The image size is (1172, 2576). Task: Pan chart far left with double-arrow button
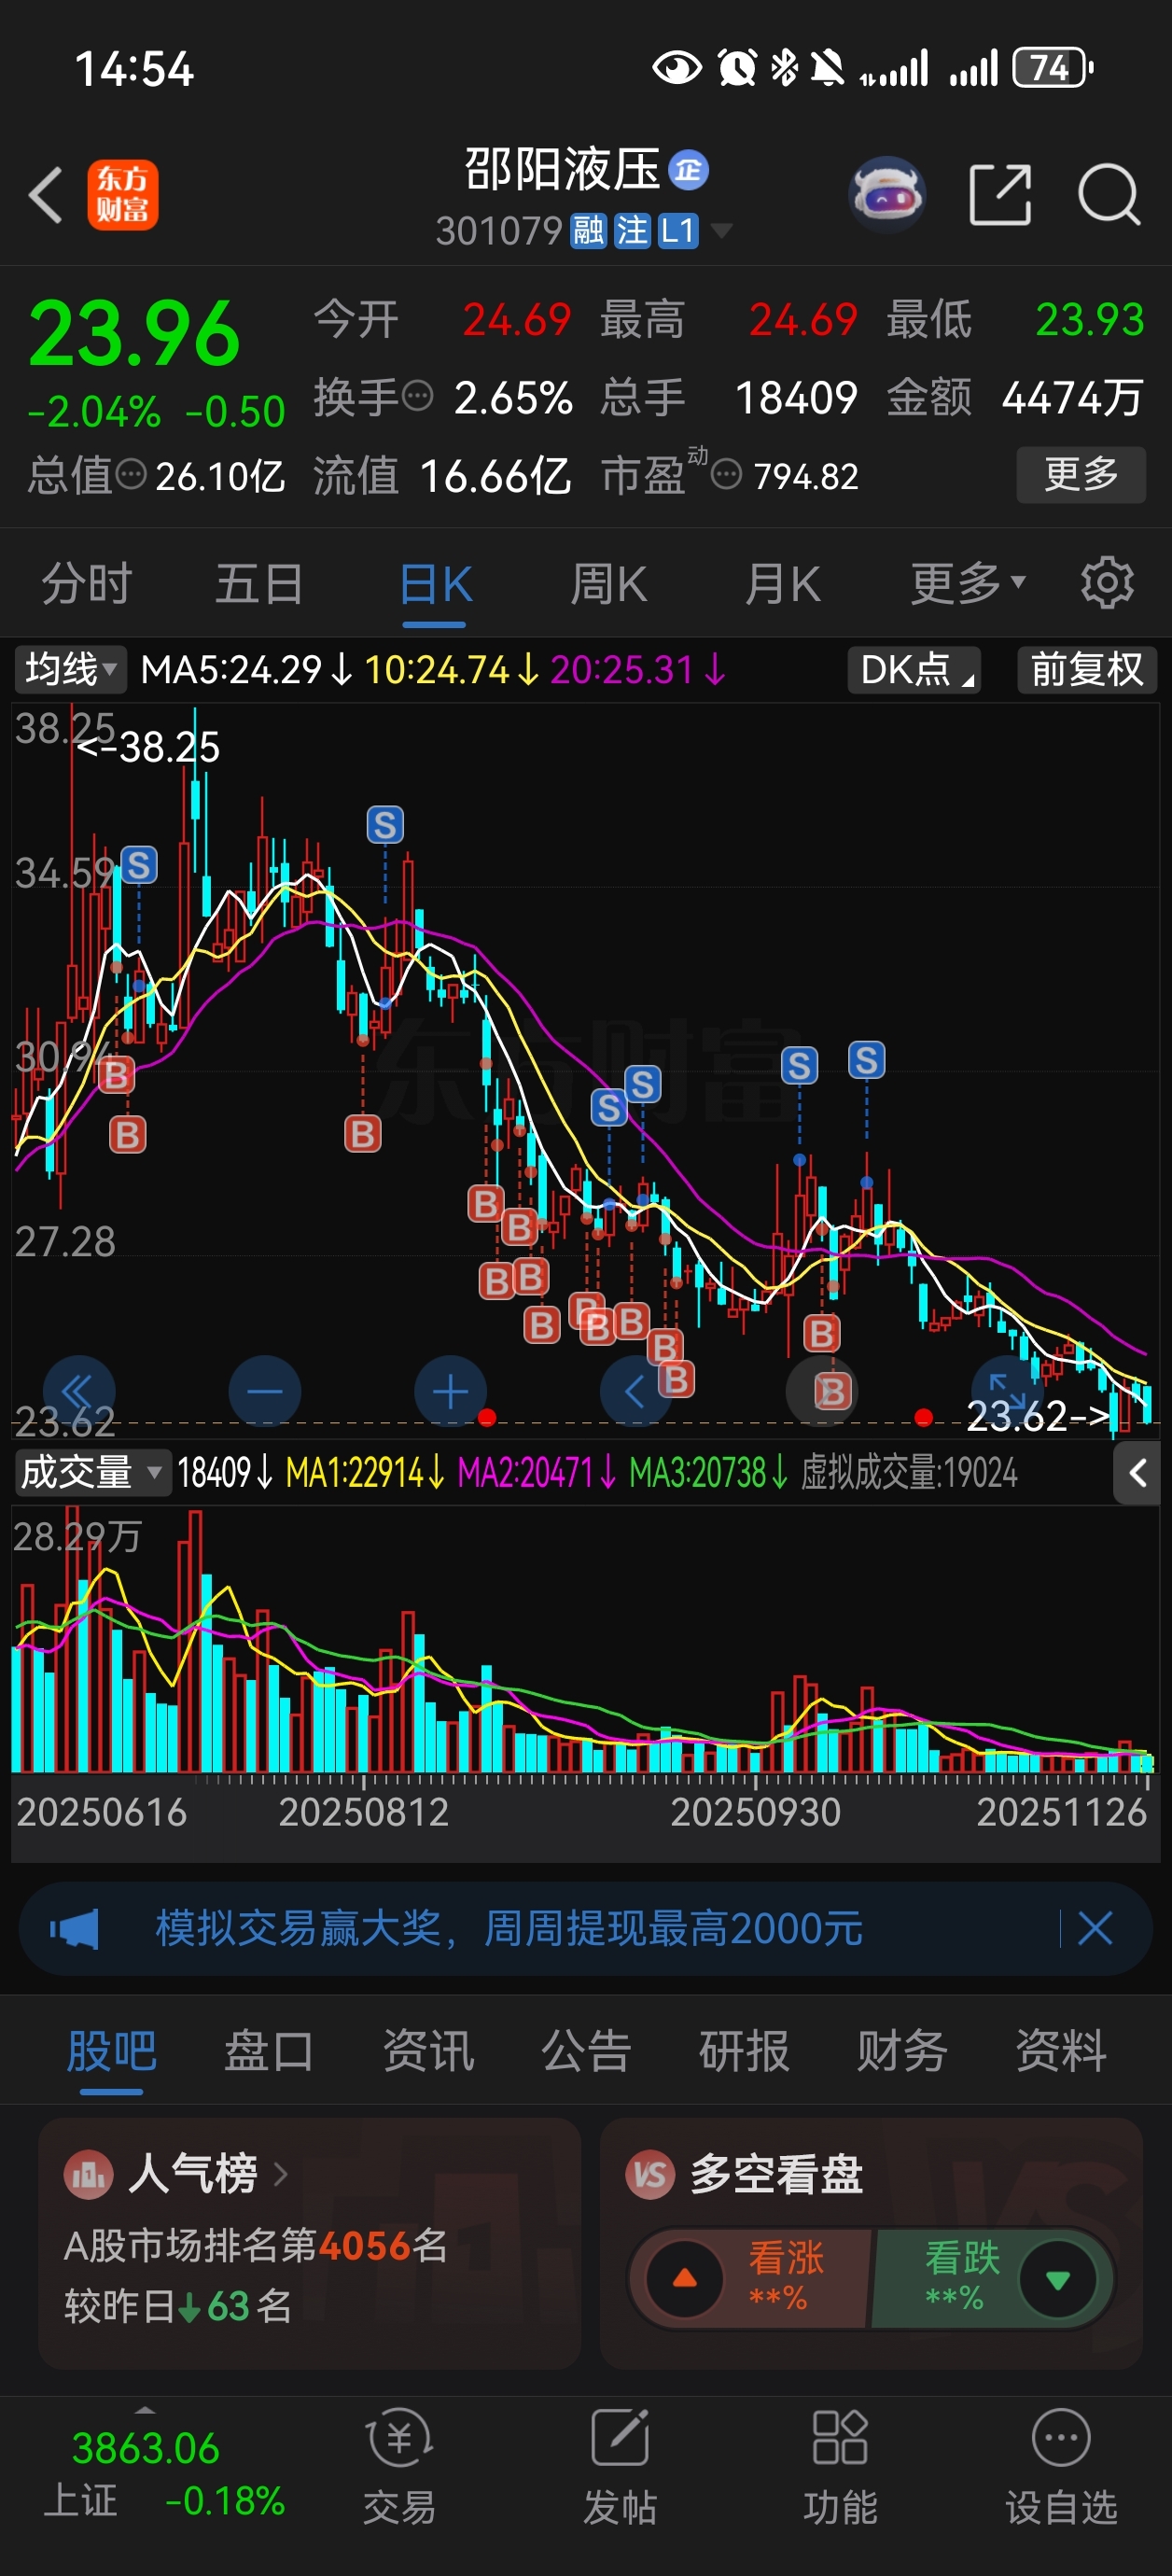pyautogui.click(x=79, y=1391)
